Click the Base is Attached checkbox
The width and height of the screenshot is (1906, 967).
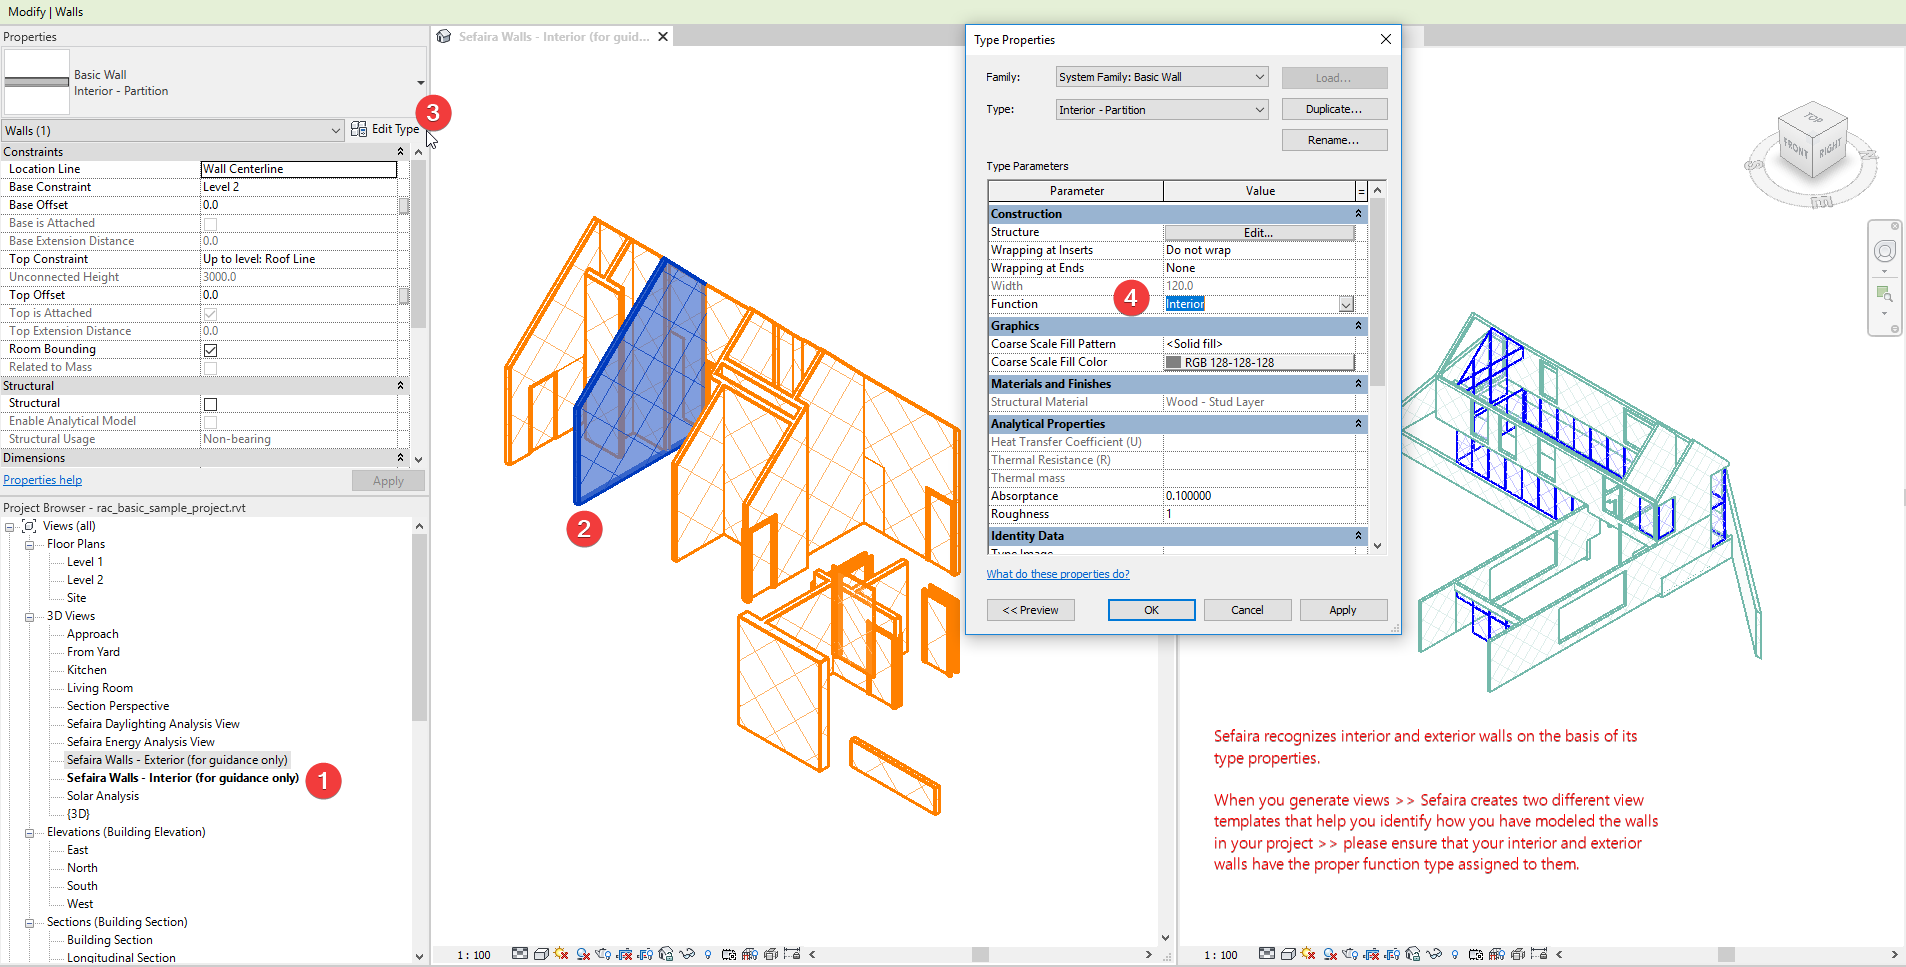click(x=210, y=224)
